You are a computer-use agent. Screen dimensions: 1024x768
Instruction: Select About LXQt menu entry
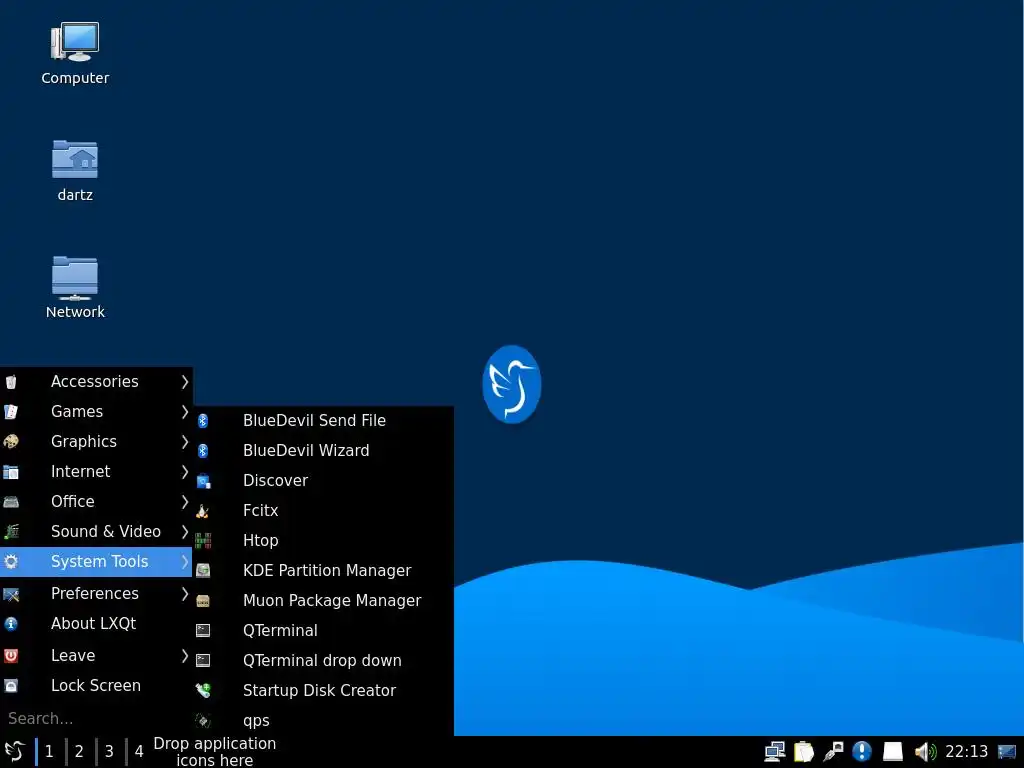(x=96, y=624)
